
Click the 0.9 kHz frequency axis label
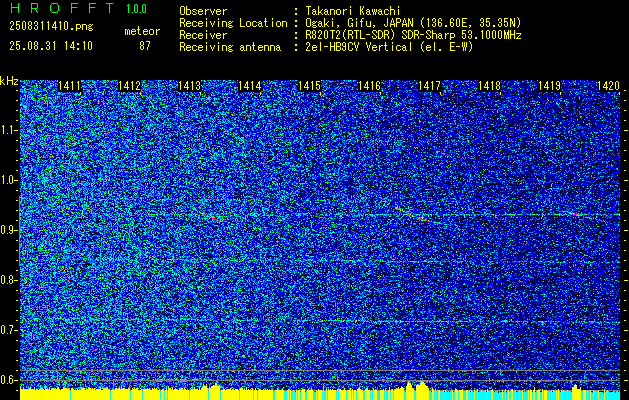click(x=8, y=230)
